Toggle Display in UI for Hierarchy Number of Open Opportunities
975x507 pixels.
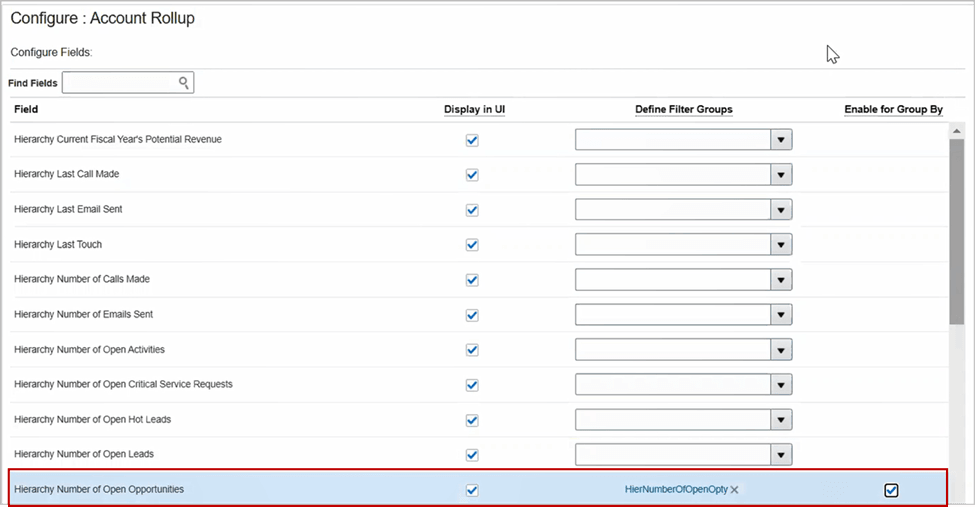pos(472,490)
